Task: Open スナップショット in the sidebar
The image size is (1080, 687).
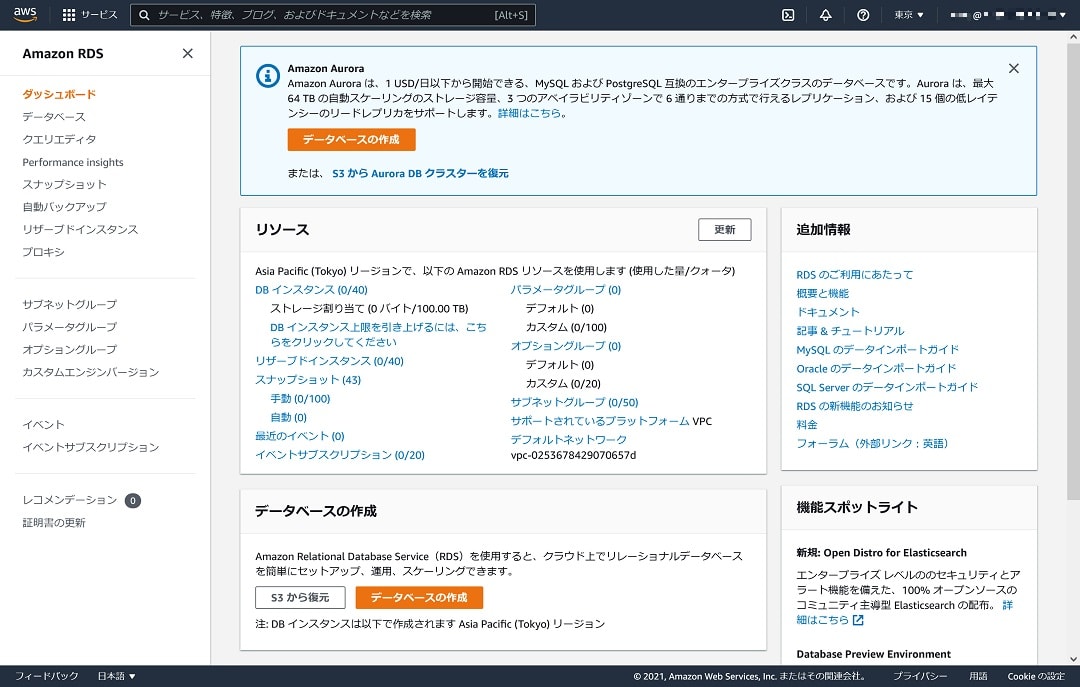Action: click(64, 185)
